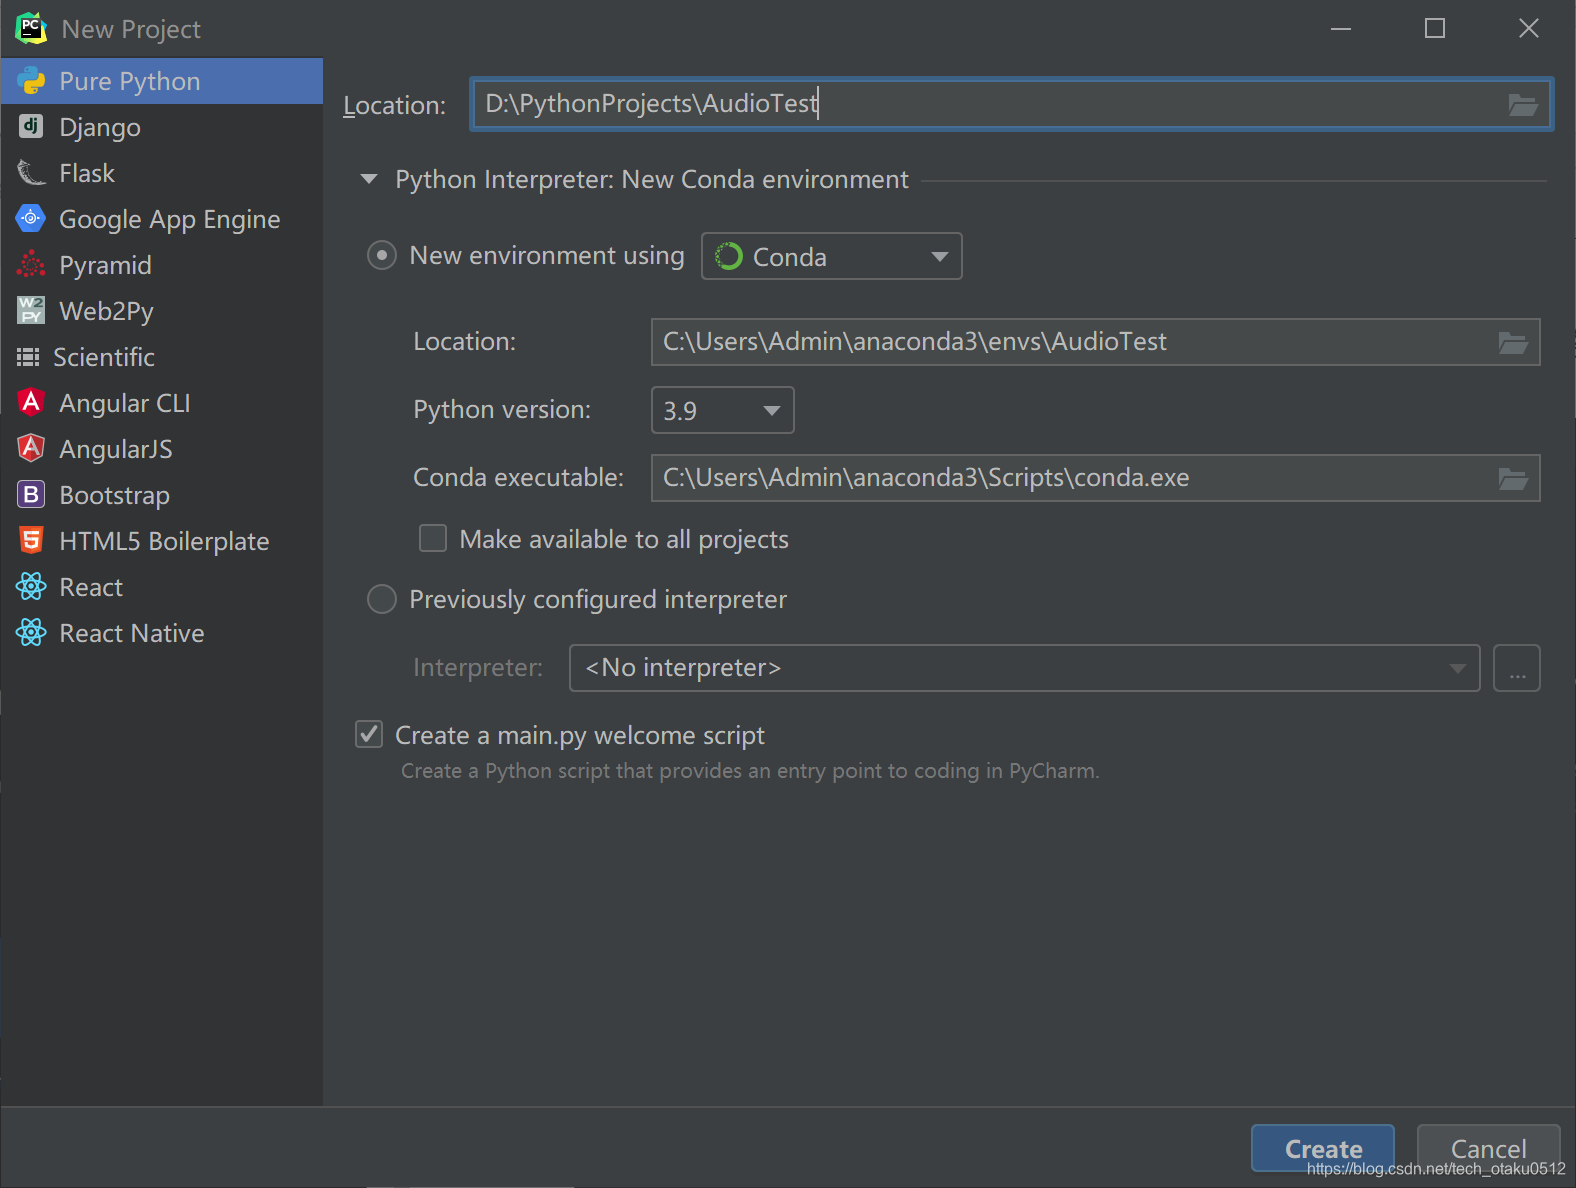
Task: Open the No interpreter dropdown
Action: click(x=1025, y=668)
